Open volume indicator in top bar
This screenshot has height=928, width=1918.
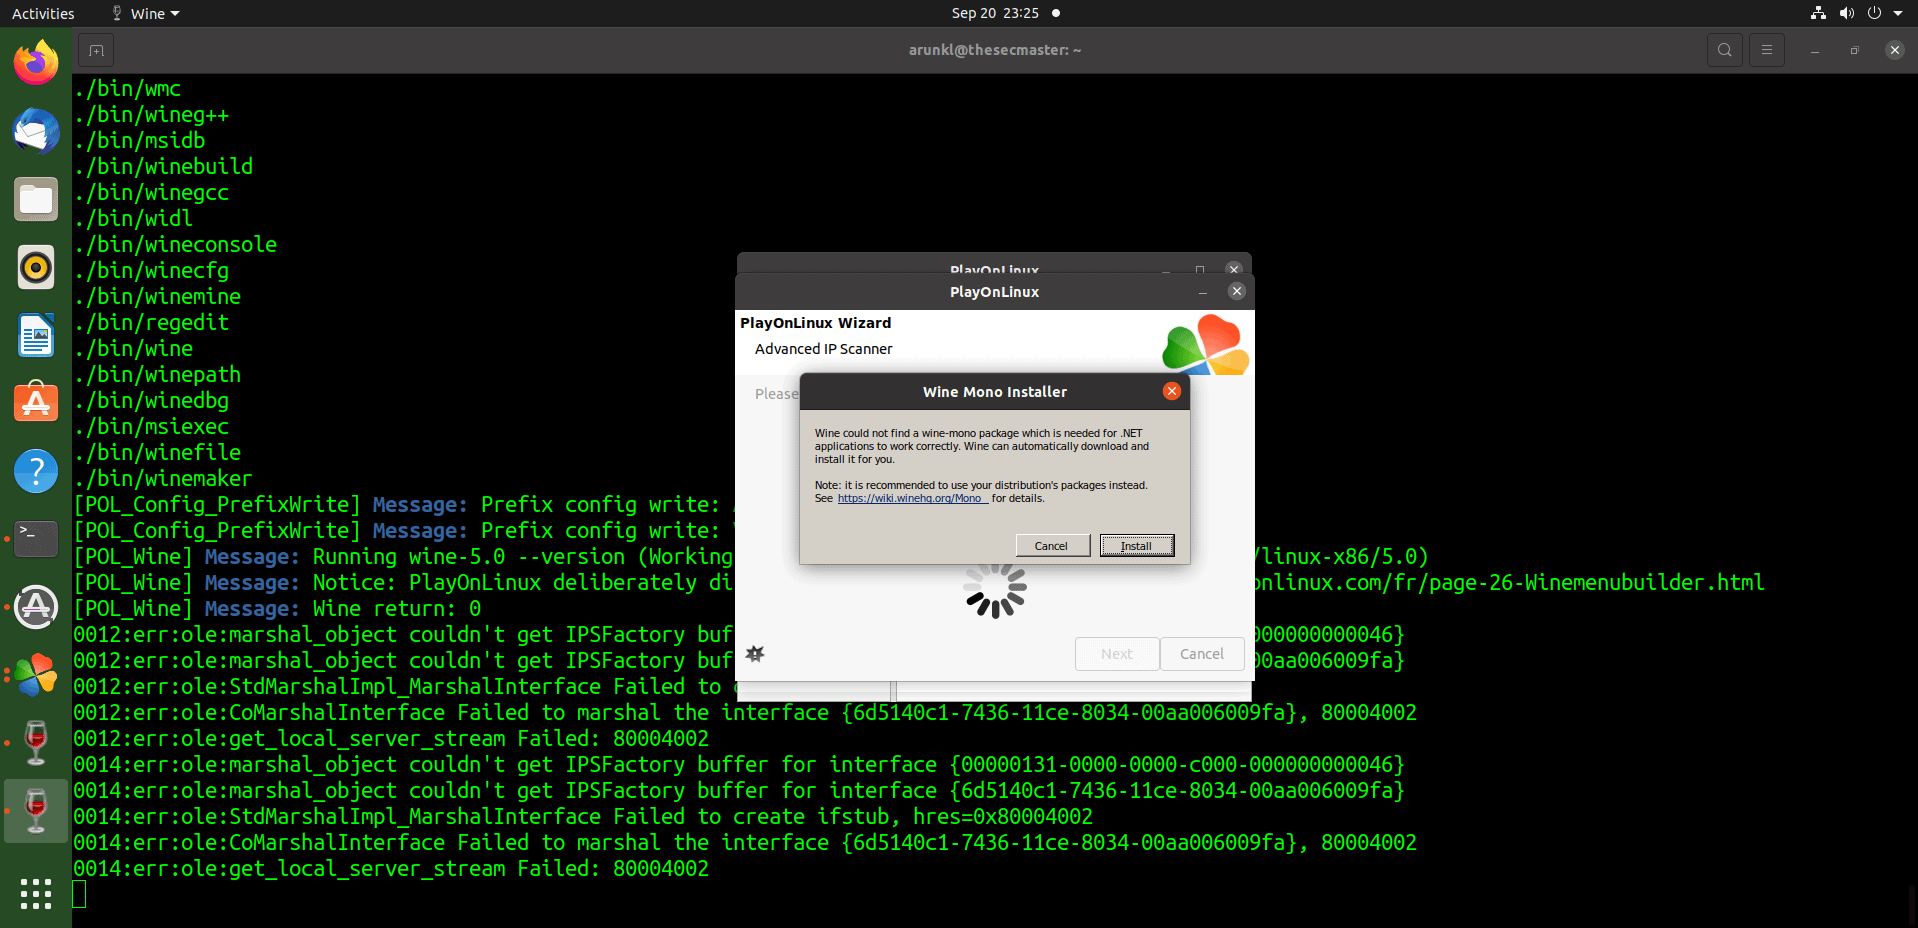pyautogui.click(x=1846, y=13)
